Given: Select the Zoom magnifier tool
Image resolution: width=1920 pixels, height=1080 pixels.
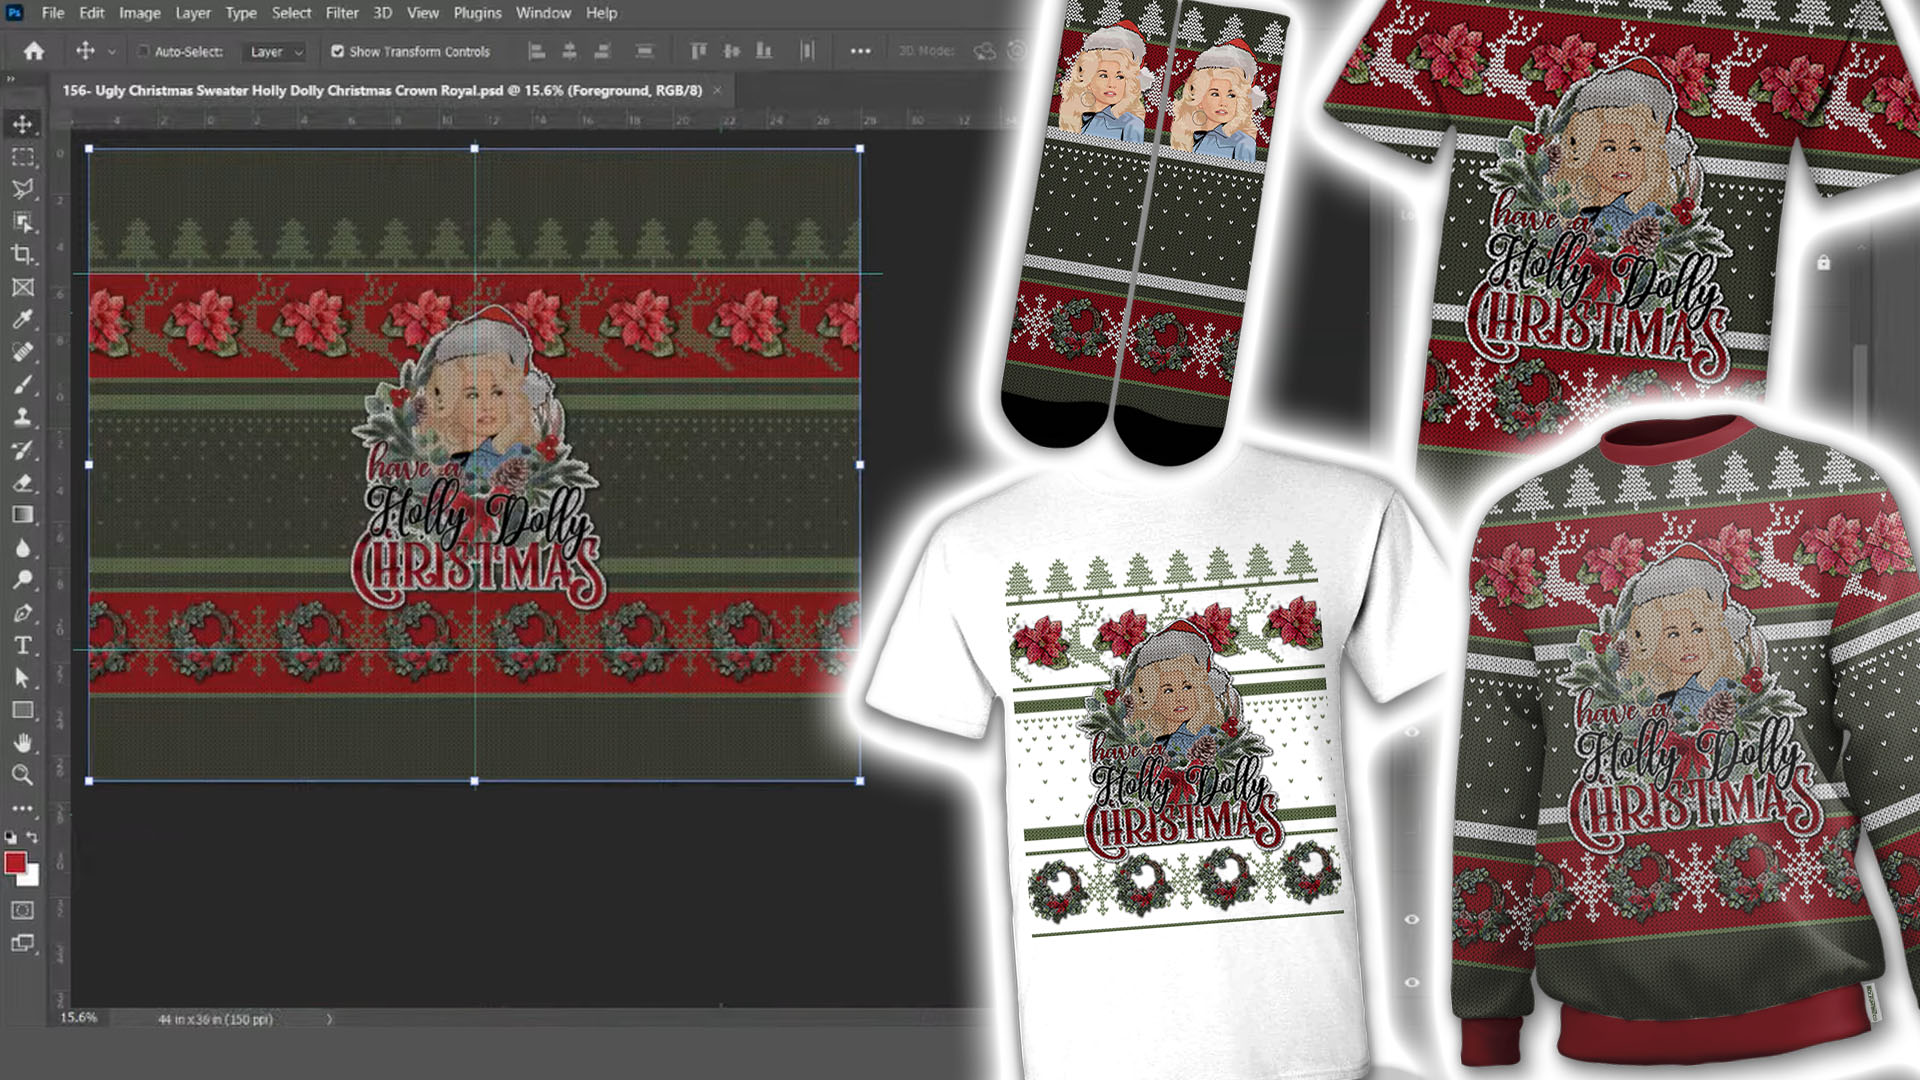Looking at the screenshot, I should pos(23,775).
